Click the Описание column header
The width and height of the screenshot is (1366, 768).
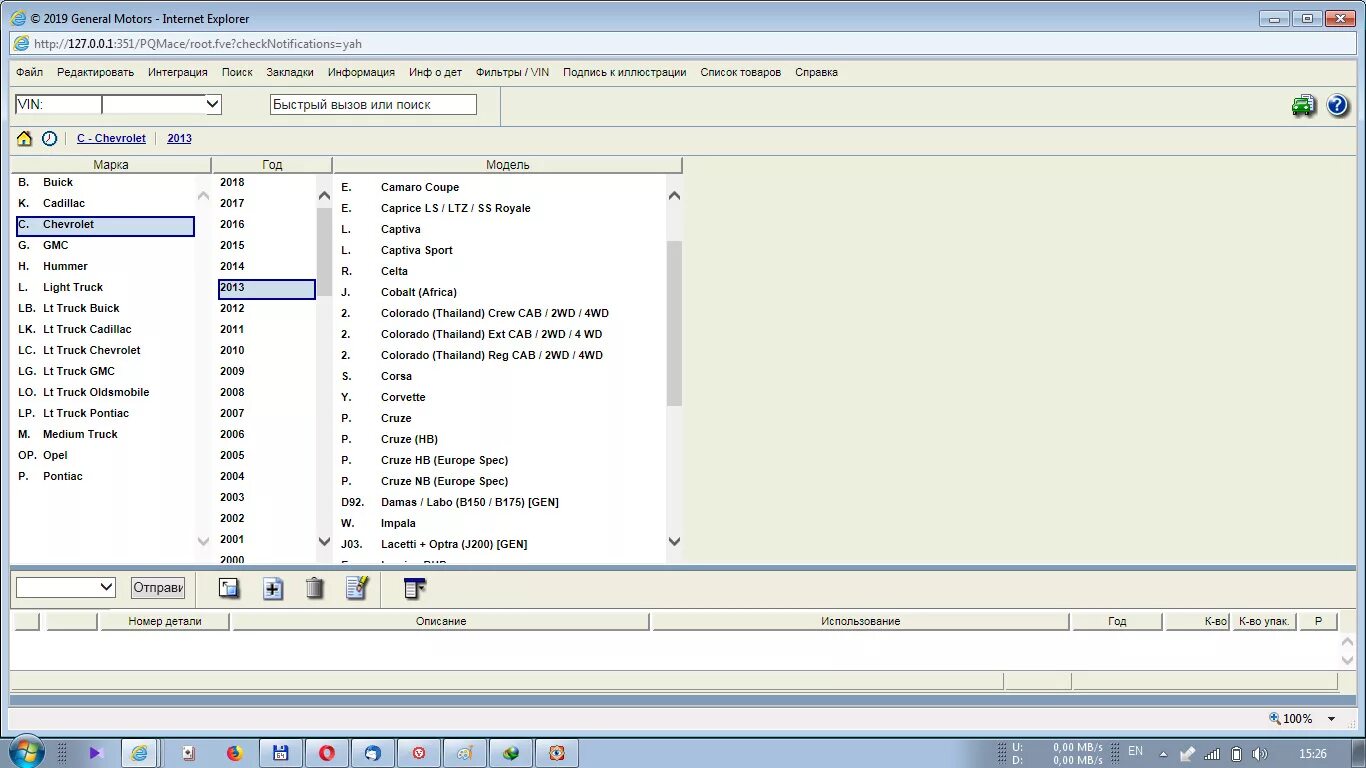tap(441, 621)
